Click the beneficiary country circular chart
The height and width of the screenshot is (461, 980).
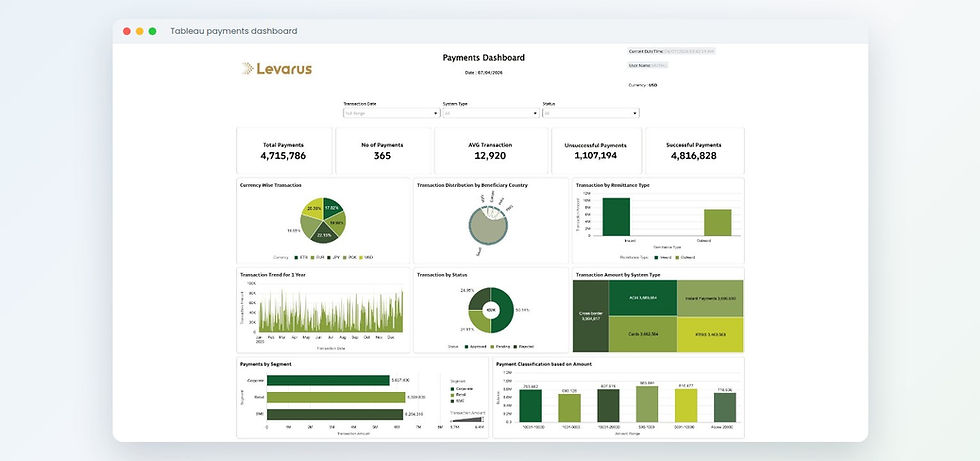tap(488, 225)
